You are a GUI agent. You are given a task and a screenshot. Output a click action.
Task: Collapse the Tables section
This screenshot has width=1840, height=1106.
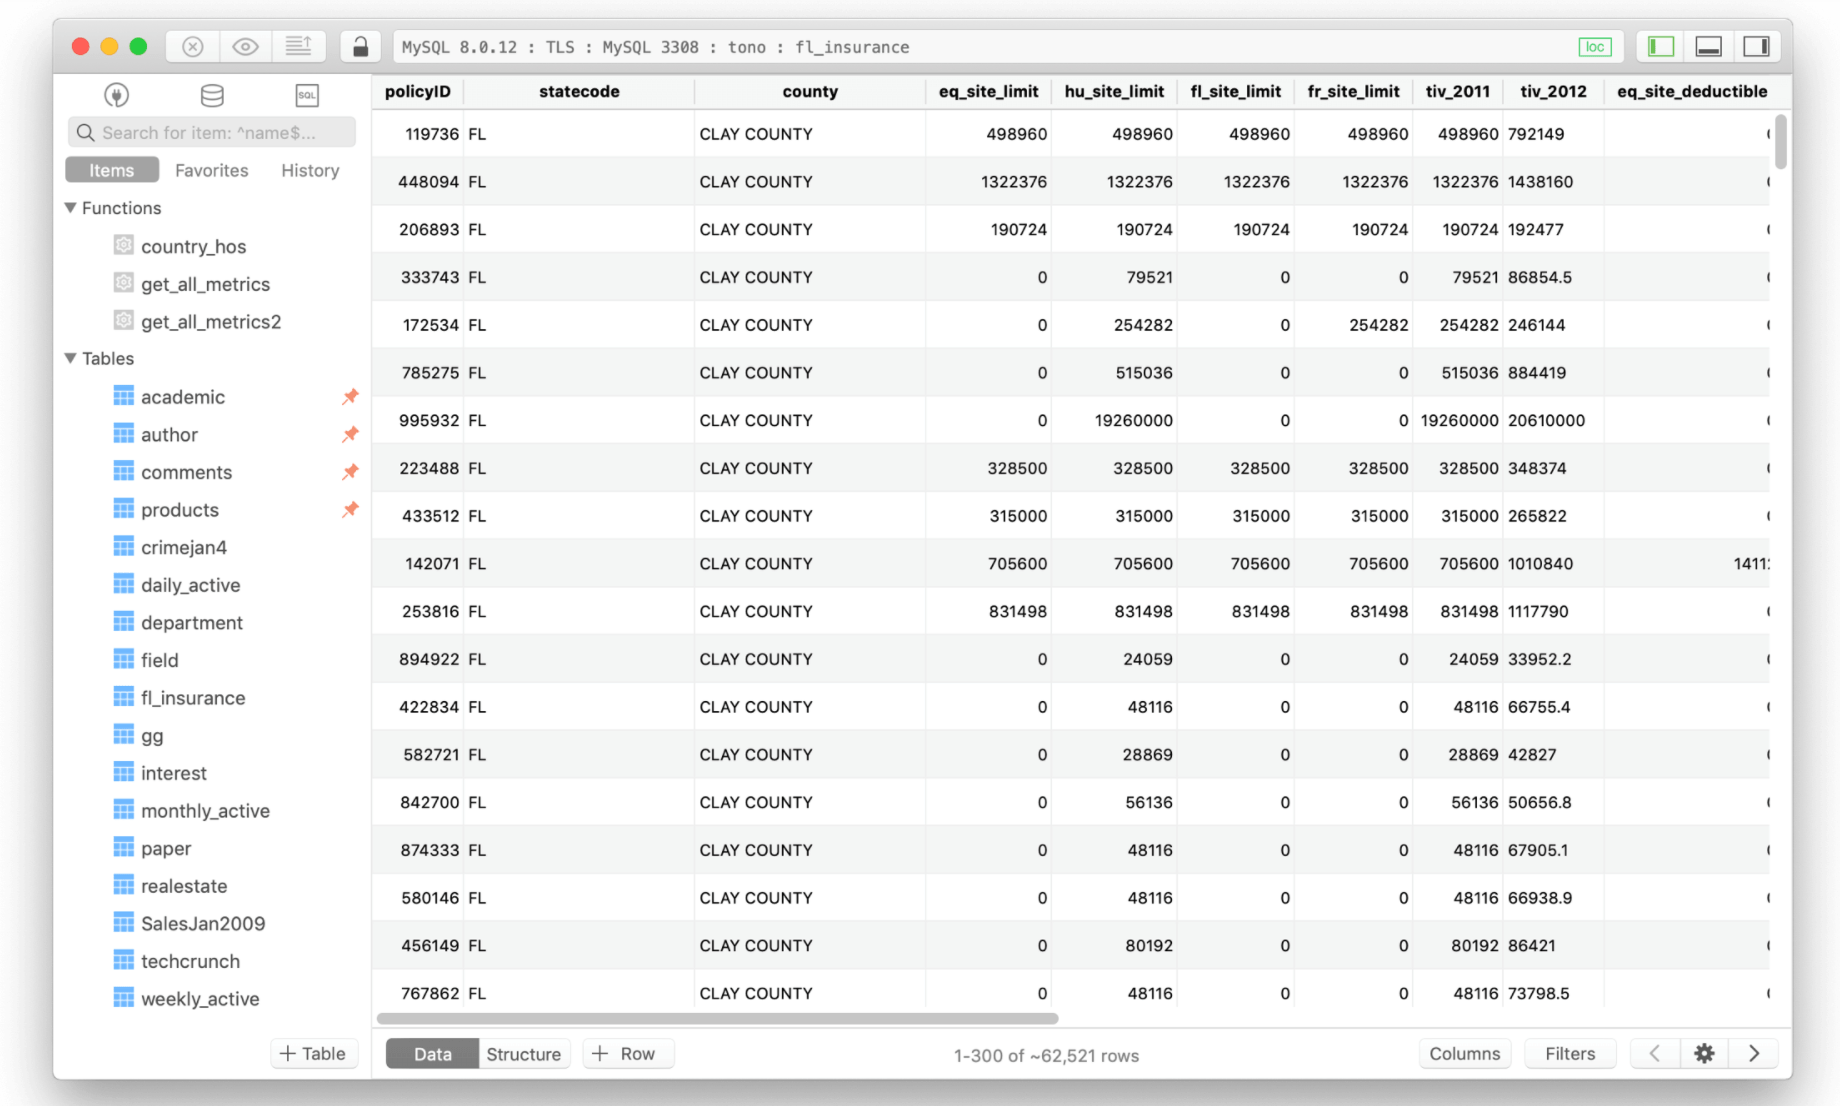click(x=70, y=358)
